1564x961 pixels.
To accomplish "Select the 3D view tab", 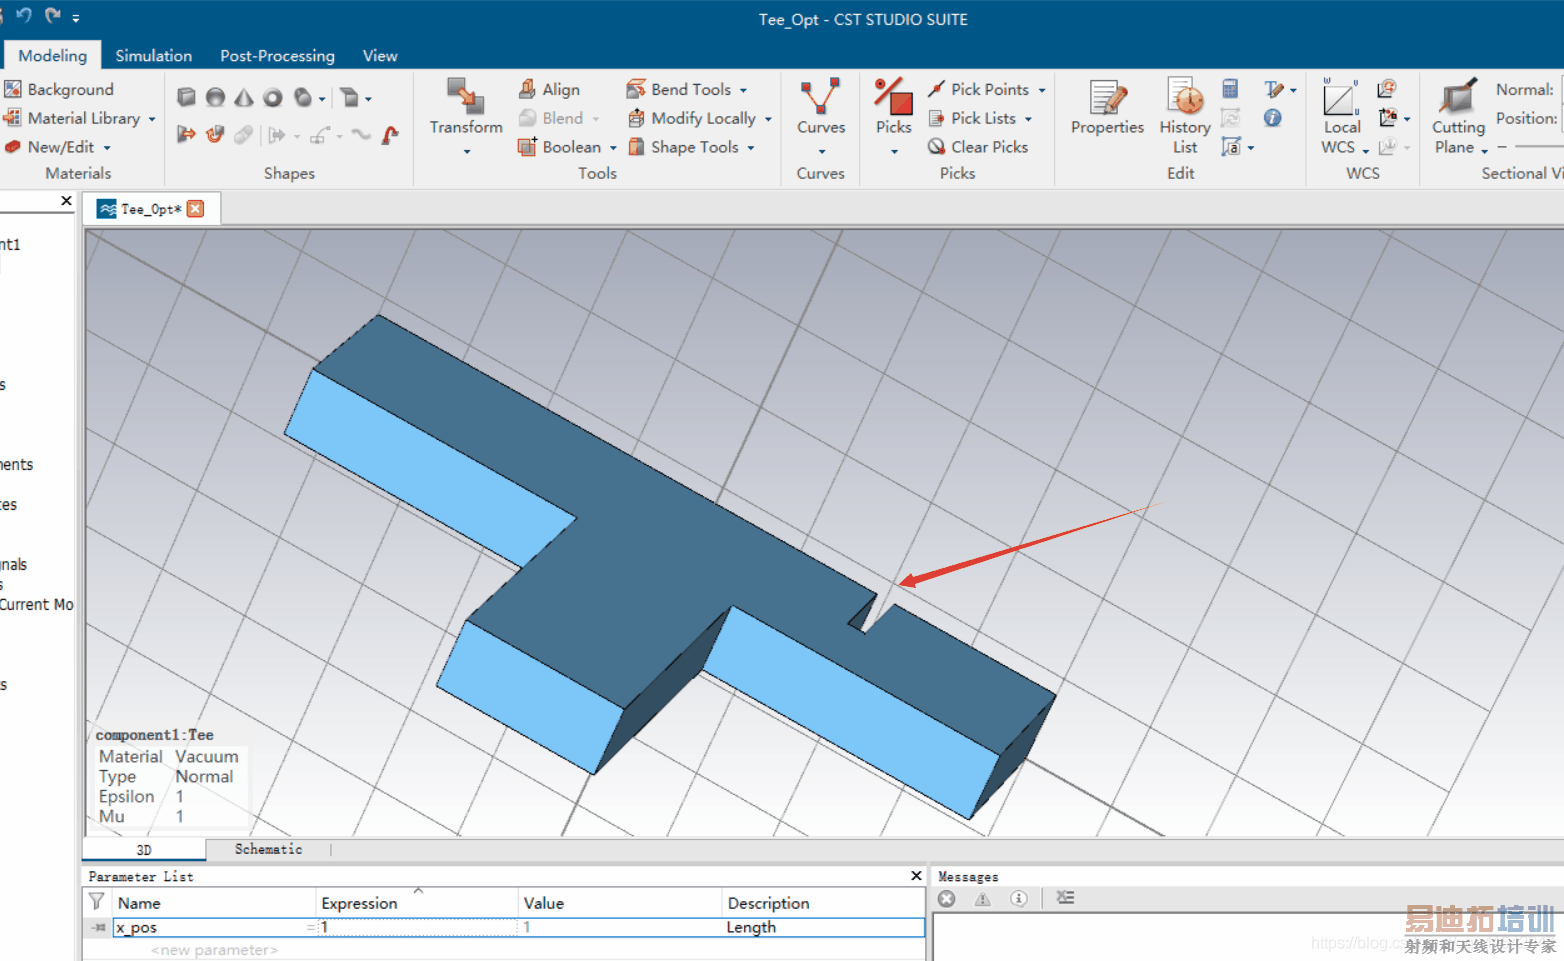I will (x=144, y=850).
